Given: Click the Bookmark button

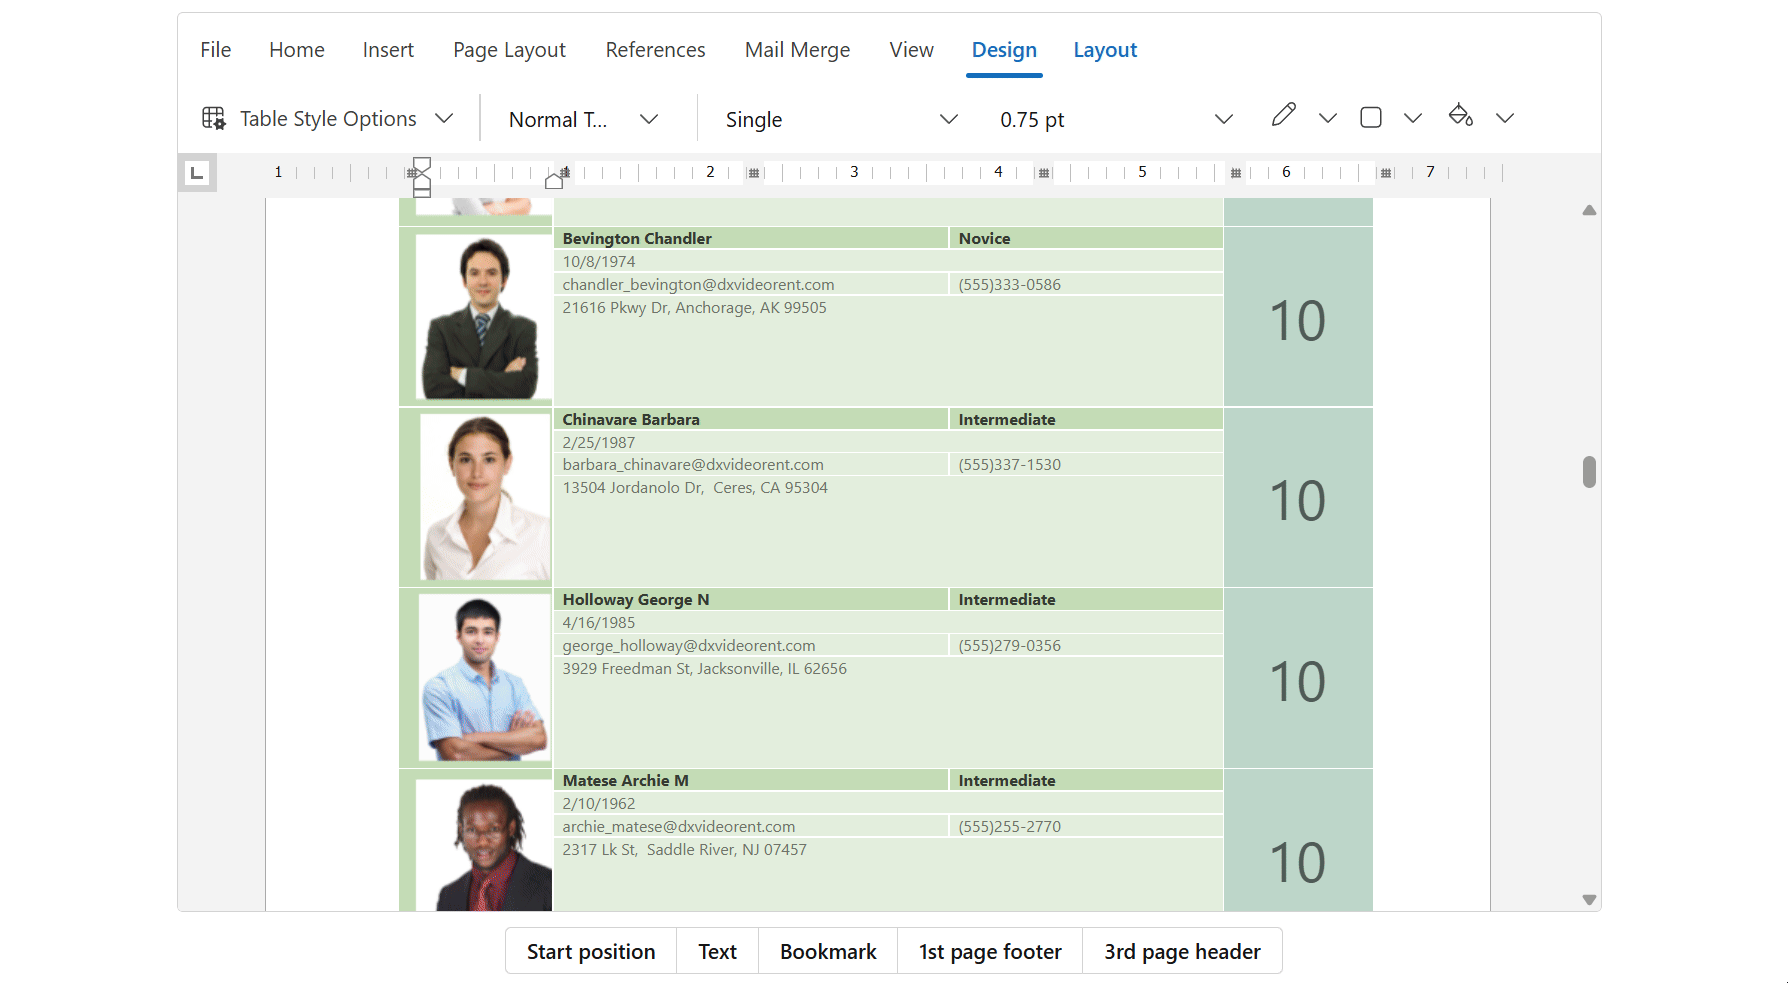Looking at the screenshot, I should point(827,951).
